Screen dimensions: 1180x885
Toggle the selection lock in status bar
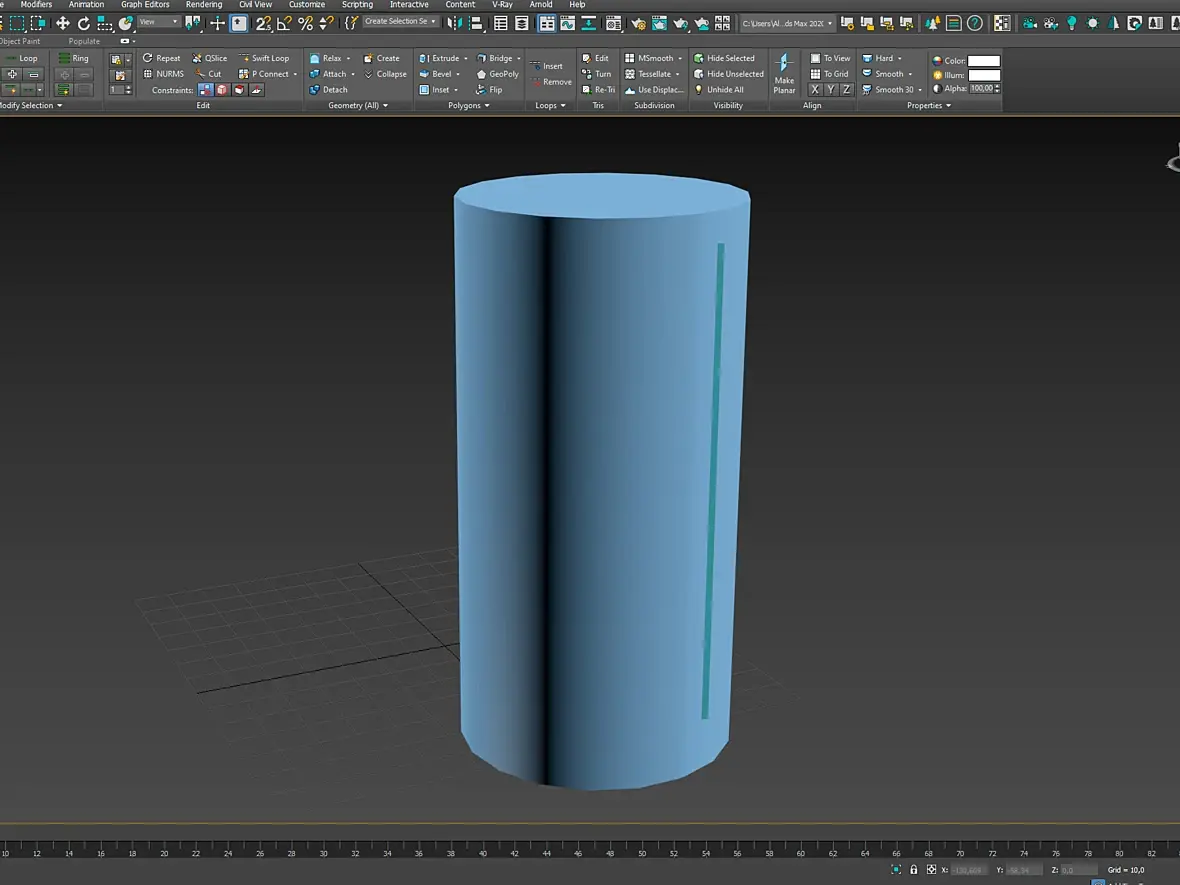[x=914, y=869]
